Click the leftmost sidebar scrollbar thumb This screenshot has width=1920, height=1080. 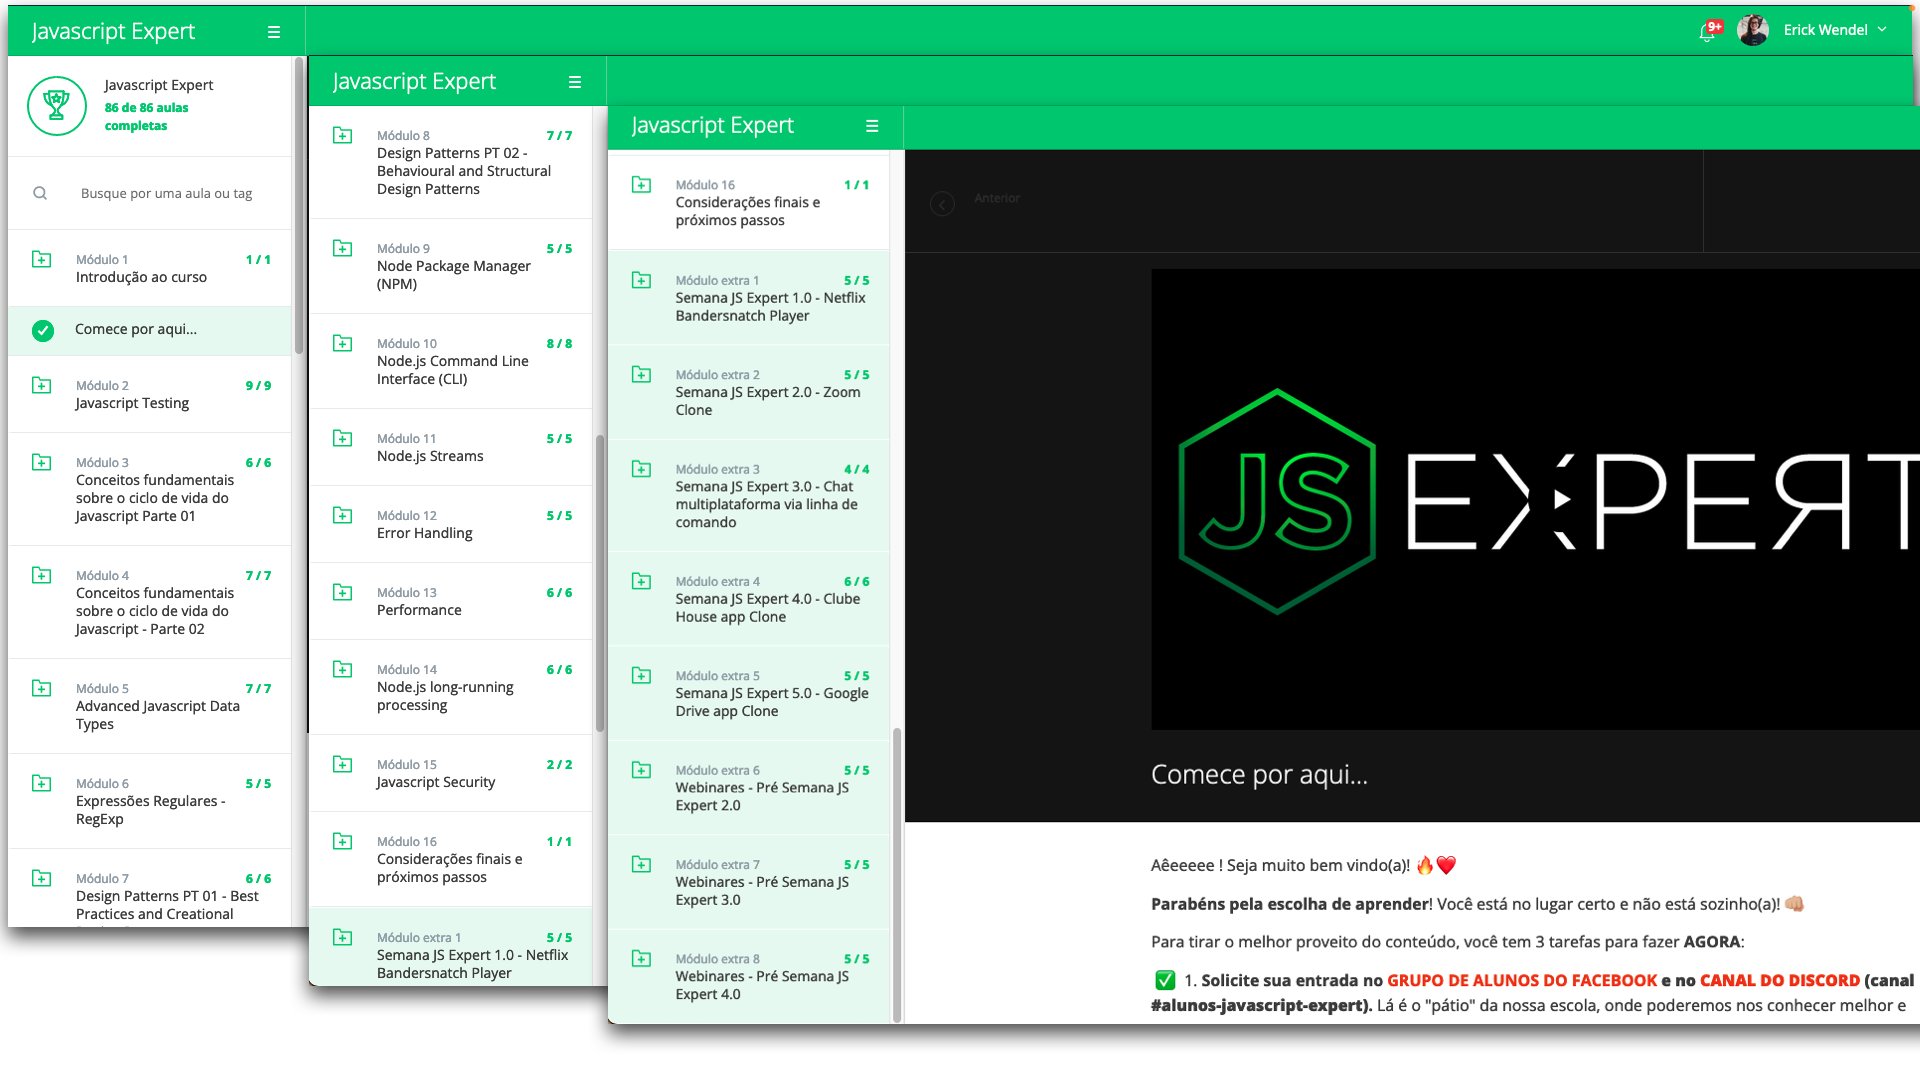(x=298, y=205)
